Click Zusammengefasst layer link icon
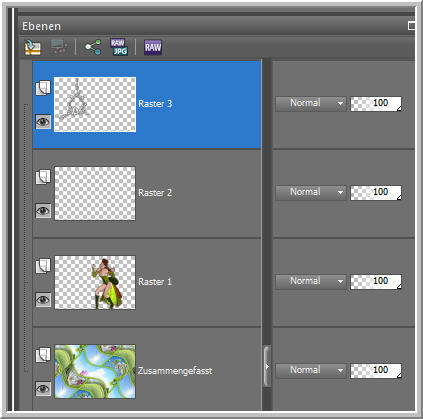423x419 pixels. tap(43, 355)
